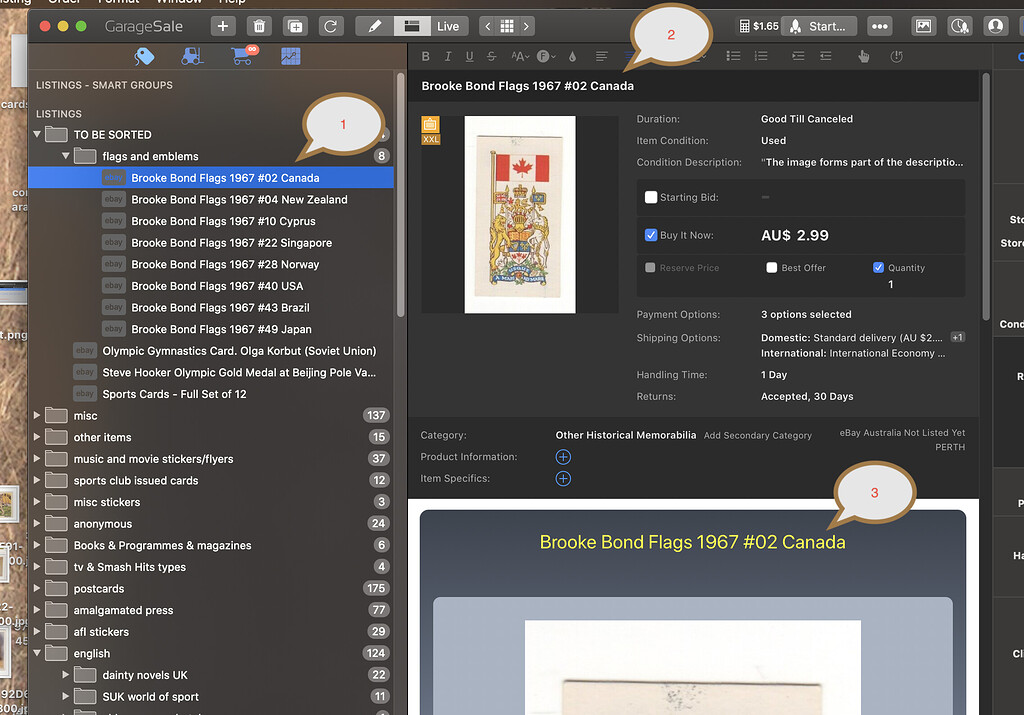Collapse the english folder

(x=37, y=653)
